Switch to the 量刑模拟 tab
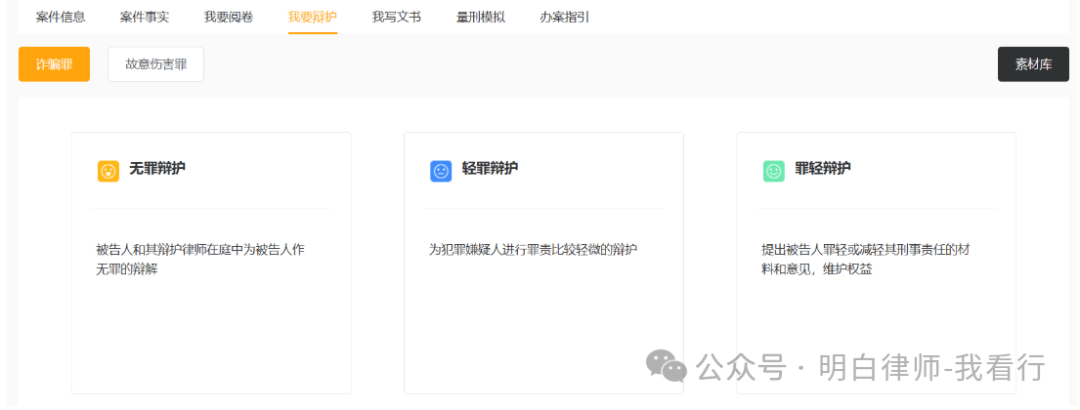 coord(481,17)
